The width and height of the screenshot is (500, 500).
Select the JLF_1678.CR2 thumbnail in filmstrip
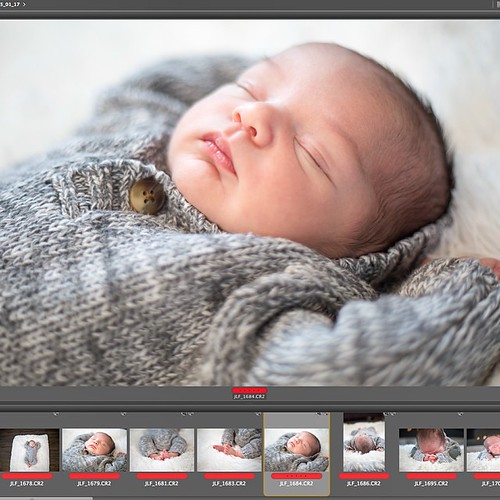click(x=30, y=450)
